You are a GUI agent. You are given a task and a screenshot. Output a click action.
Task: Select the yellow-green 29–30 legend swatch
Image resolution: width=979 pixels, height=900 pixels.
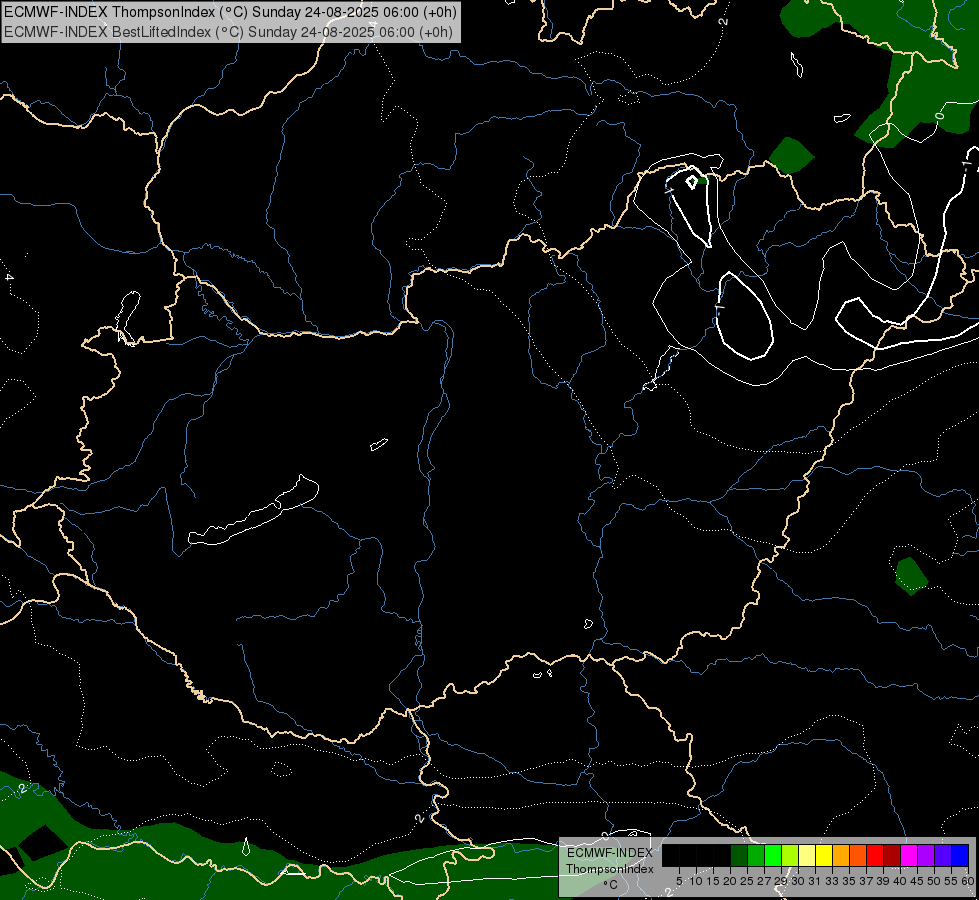point(790,855)
